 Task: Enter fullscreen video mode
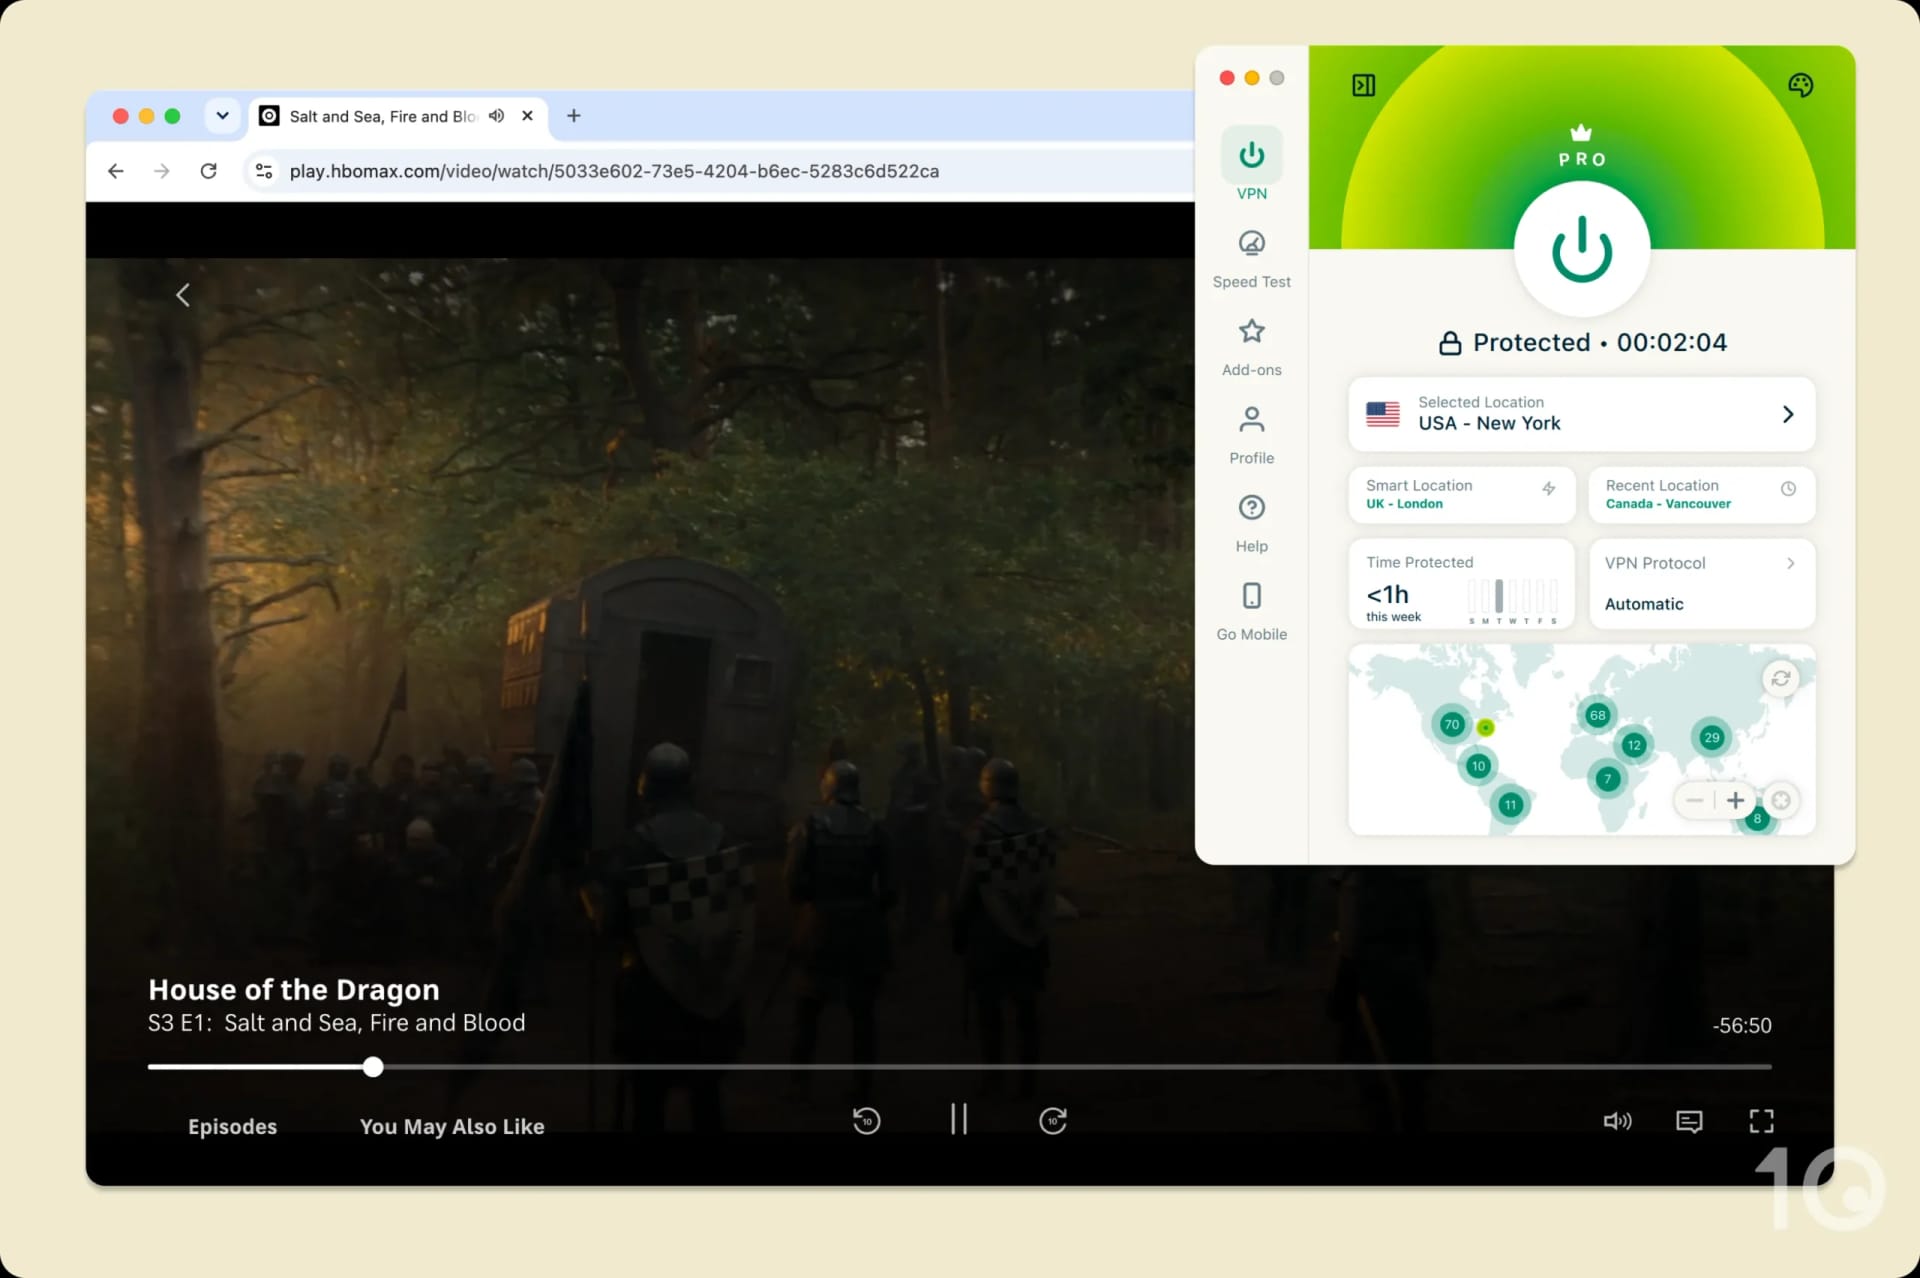(1761, 1121)
